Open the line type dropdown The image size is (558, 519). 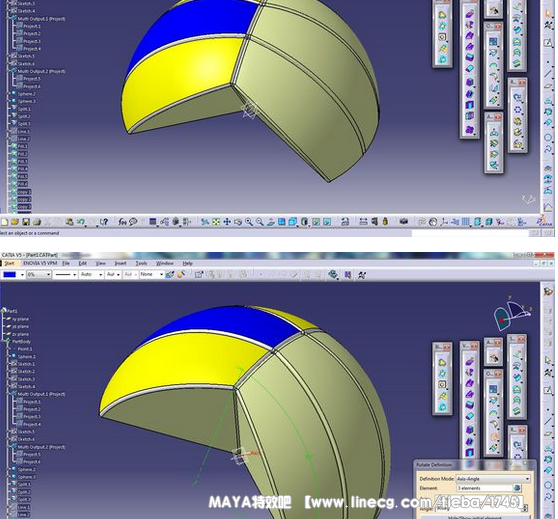(x=65, y=274)
